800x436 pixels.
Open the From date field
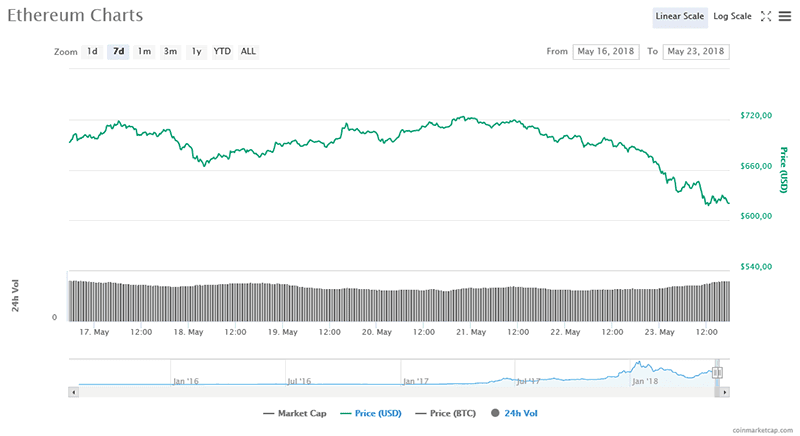tap(605, 51)
